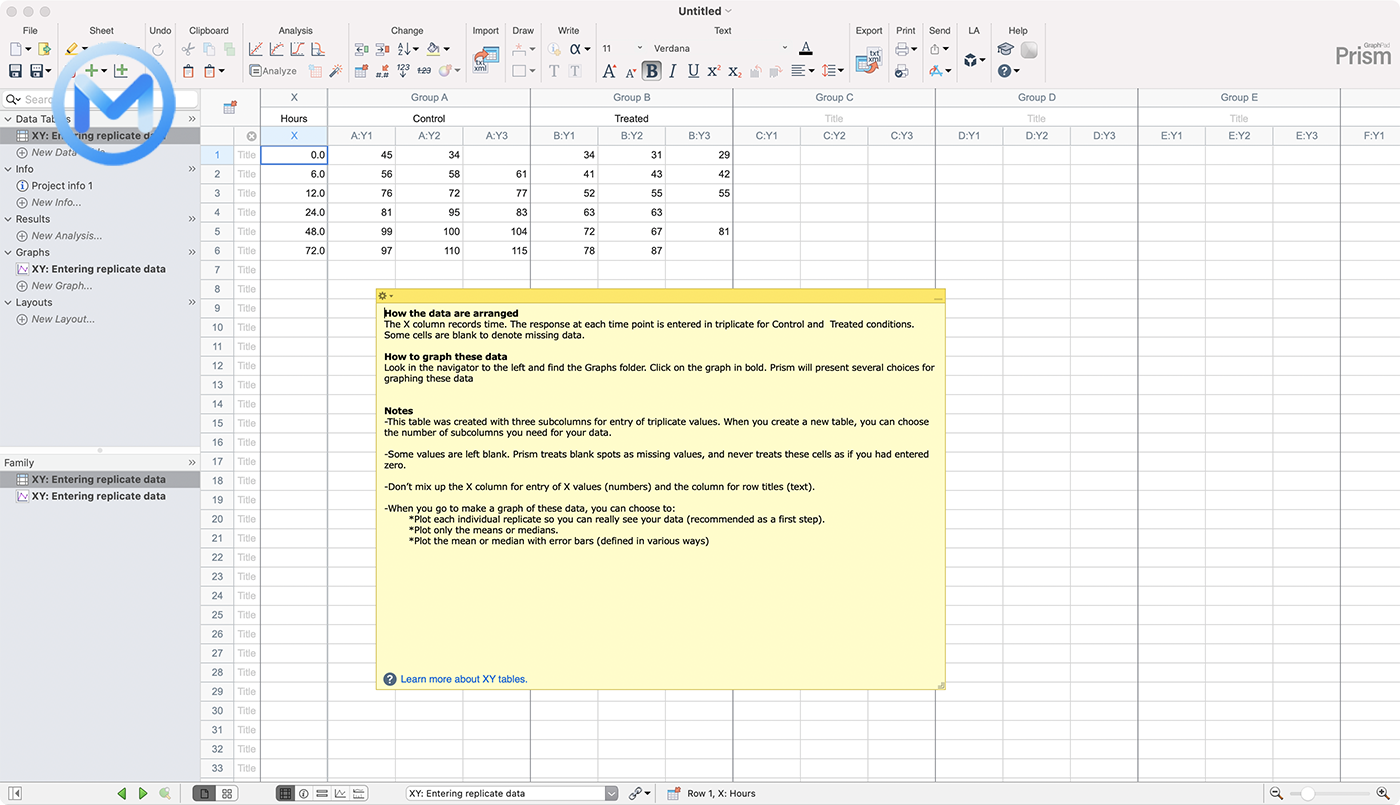Click the X column Hours title cell

(x=294, y=118)
